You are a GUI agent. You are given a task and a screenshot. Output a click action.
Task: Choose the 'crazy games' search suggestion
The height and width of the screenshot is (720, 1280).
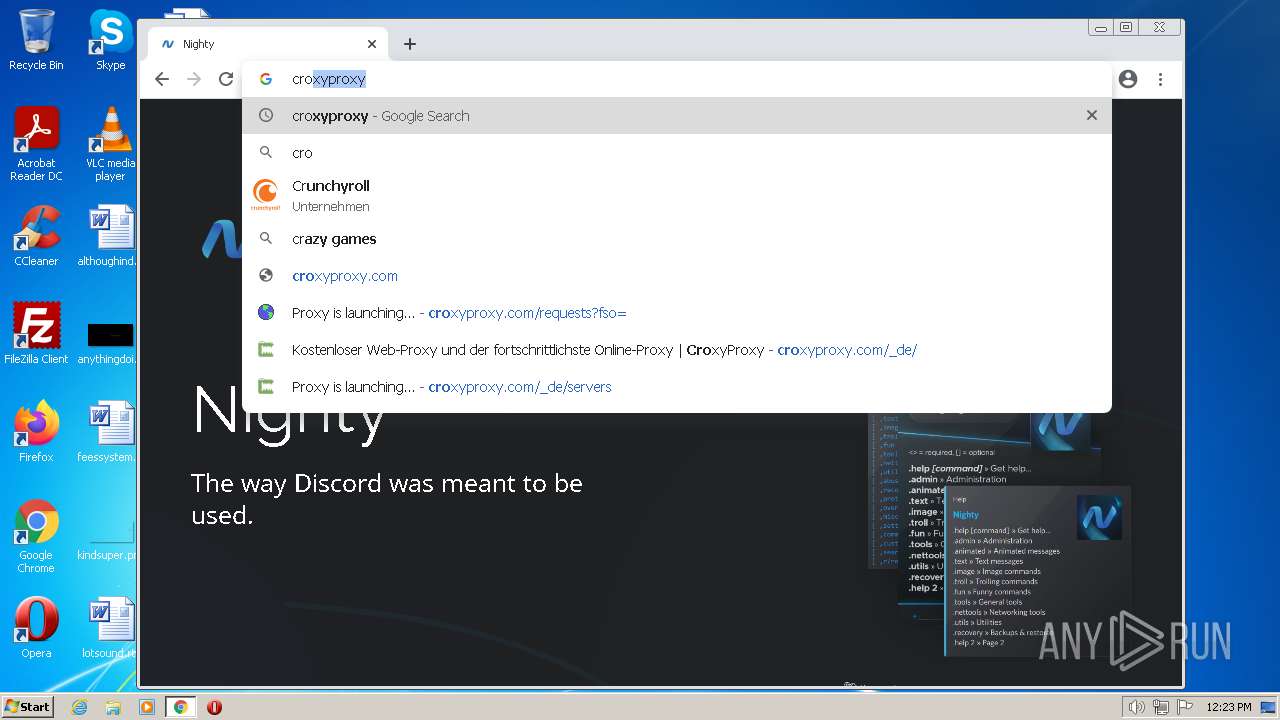pyautogui.click(x=677, y=239)
